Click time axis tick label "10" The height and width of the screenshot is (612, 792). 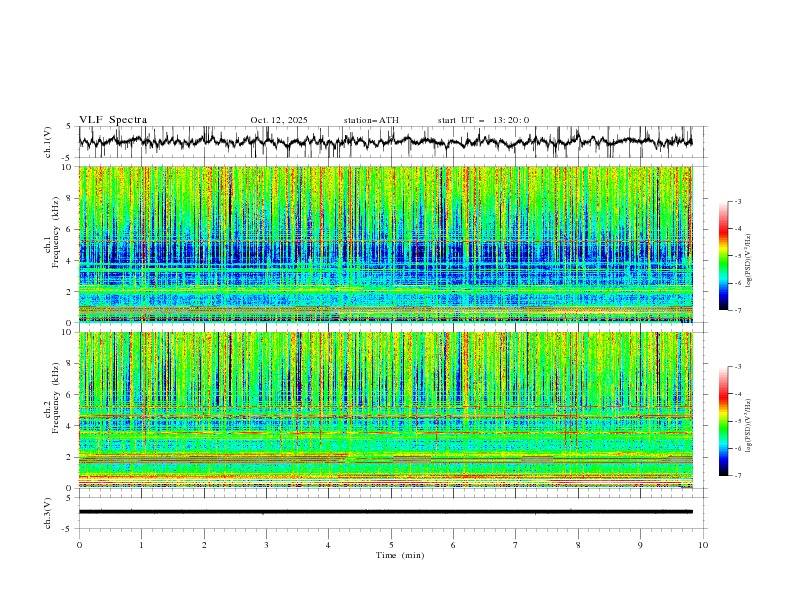[x=703, y=545]
